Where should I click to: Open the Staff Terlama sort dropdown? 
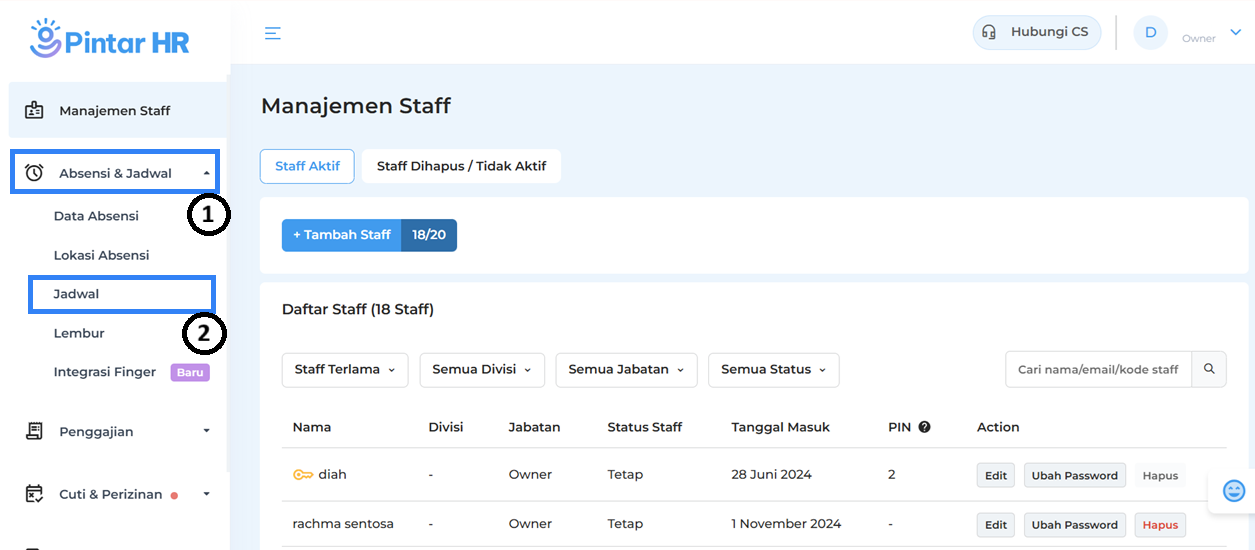point(345,369)
